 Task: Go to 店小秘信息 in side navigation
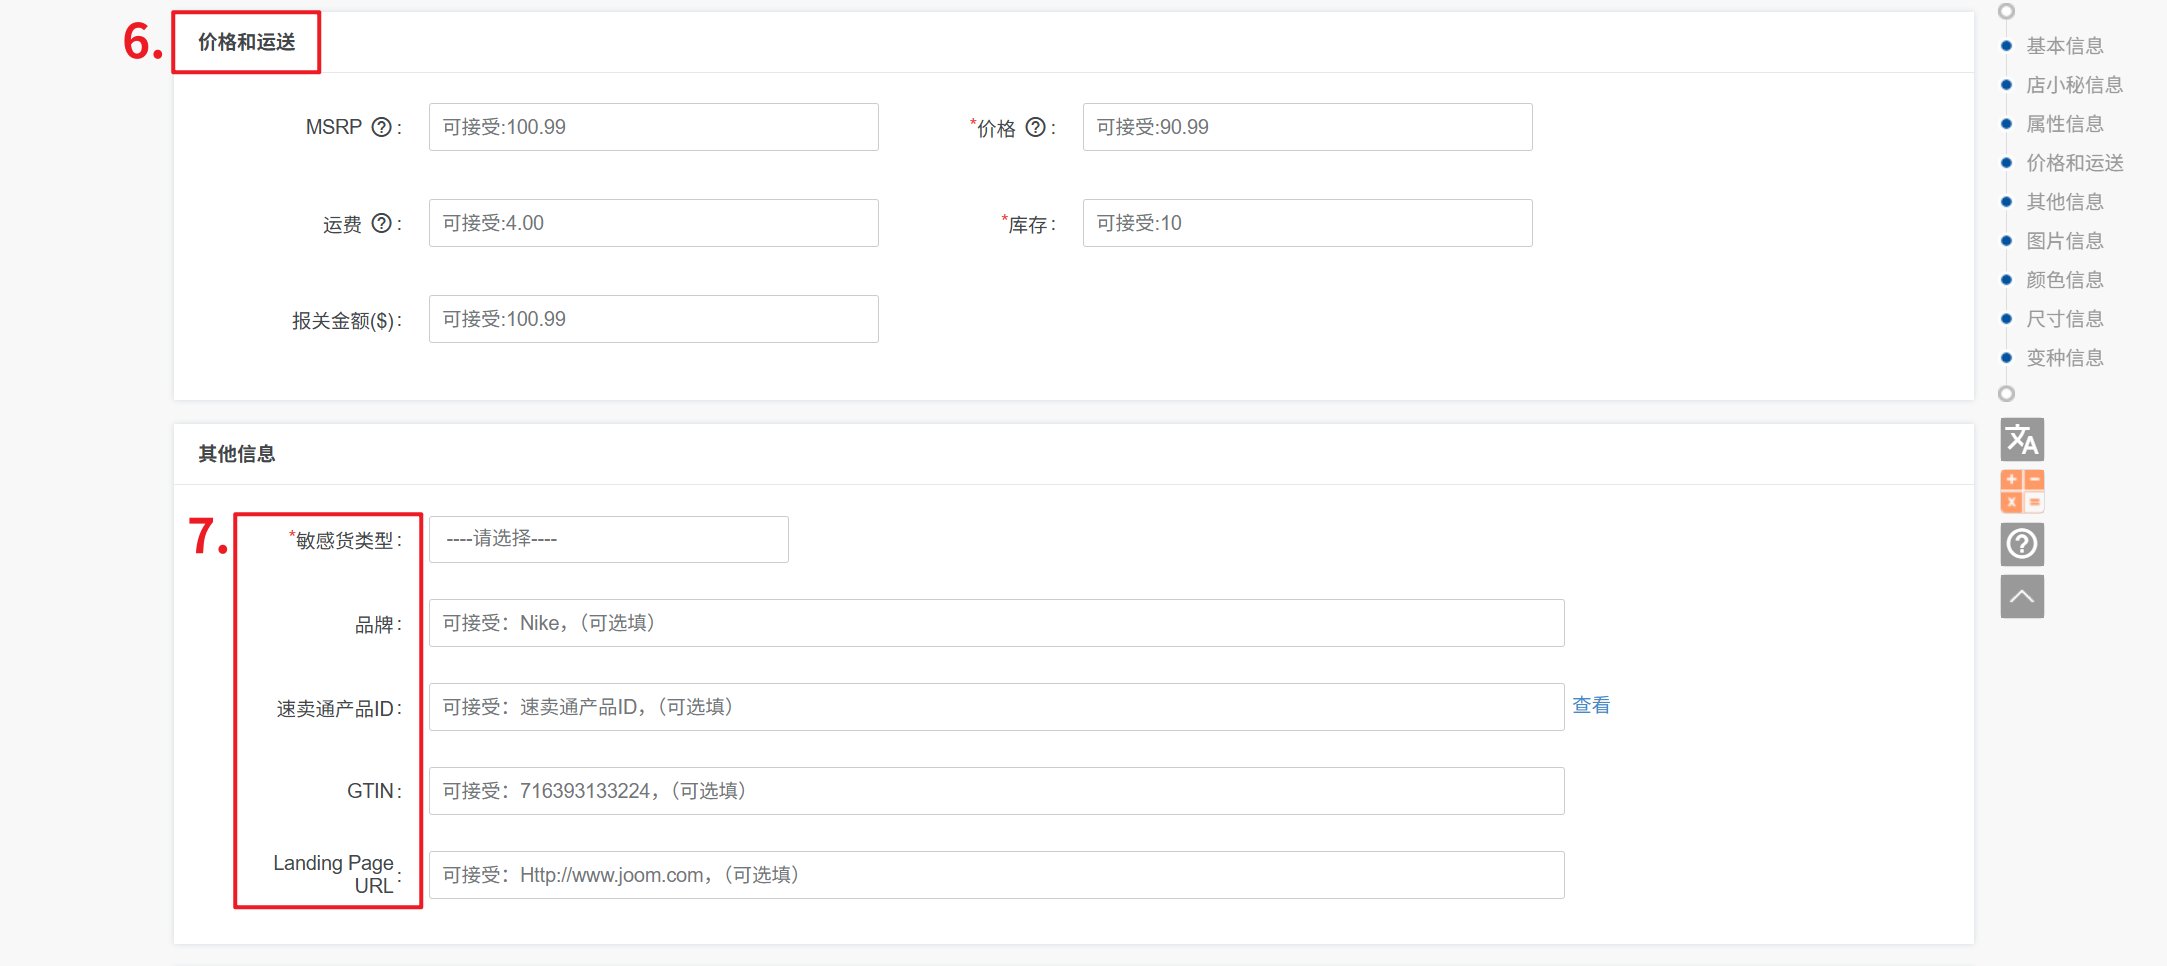[2073, 85]
